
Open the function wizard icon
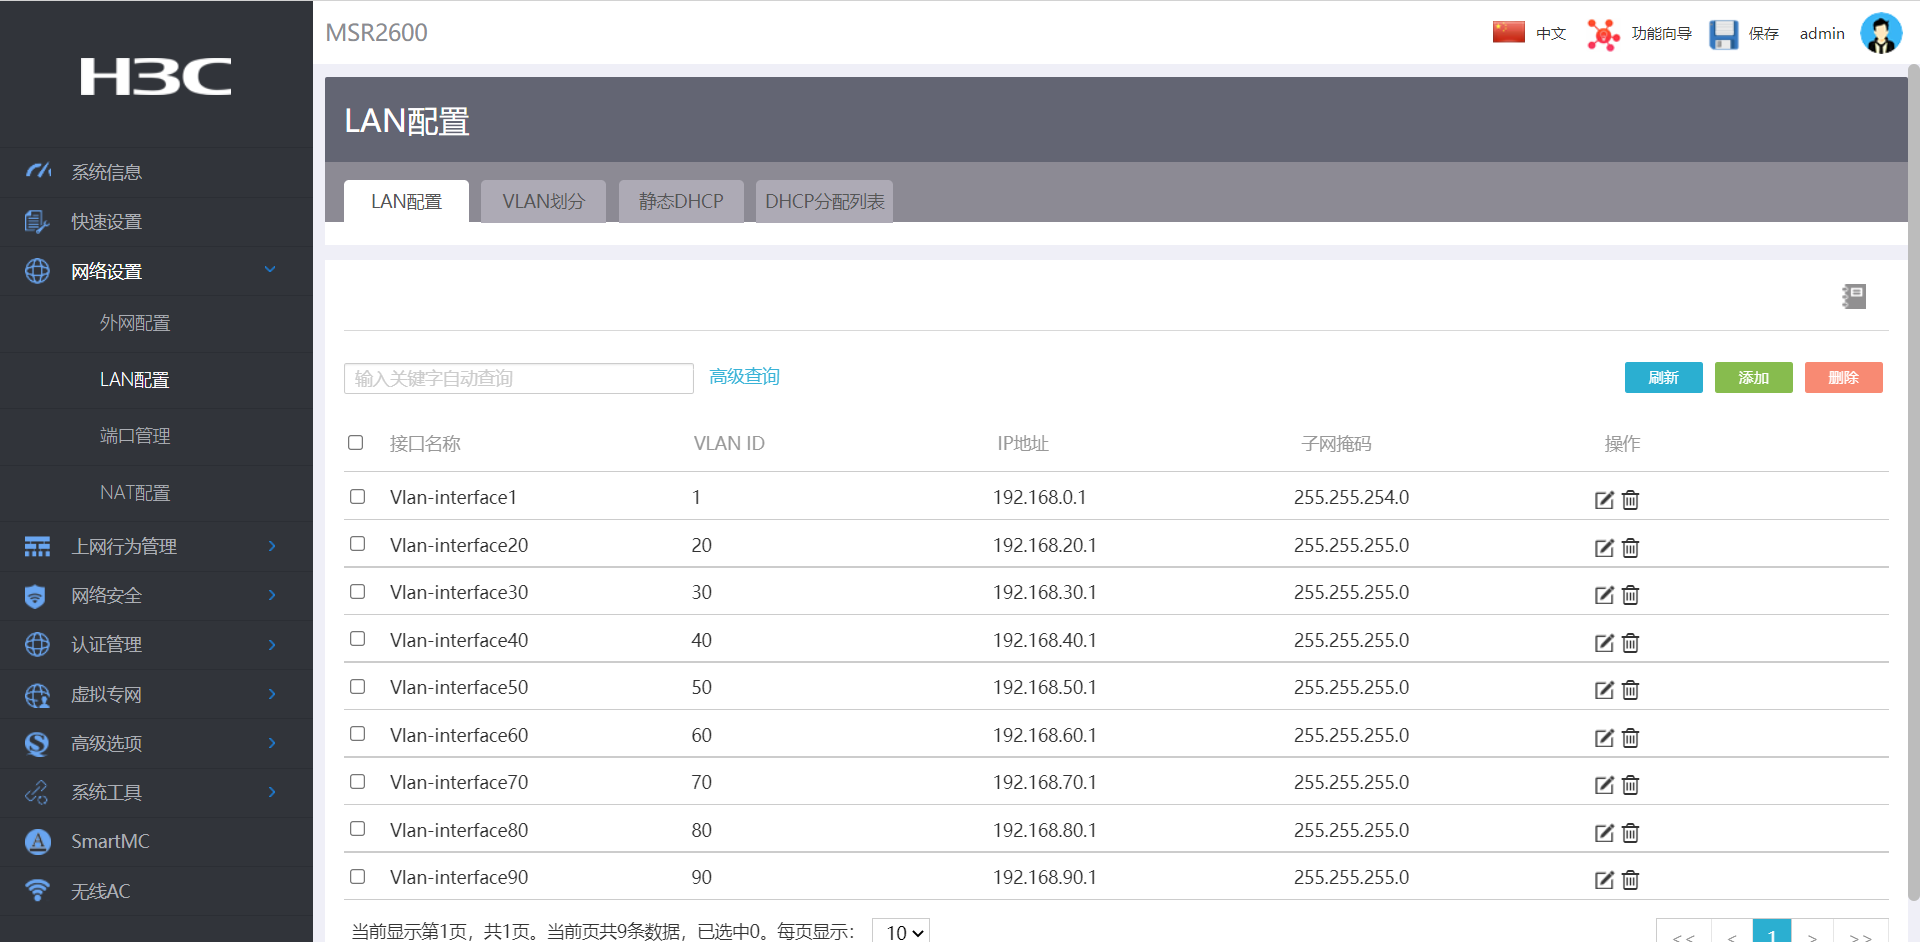(x=1603, y=34)
